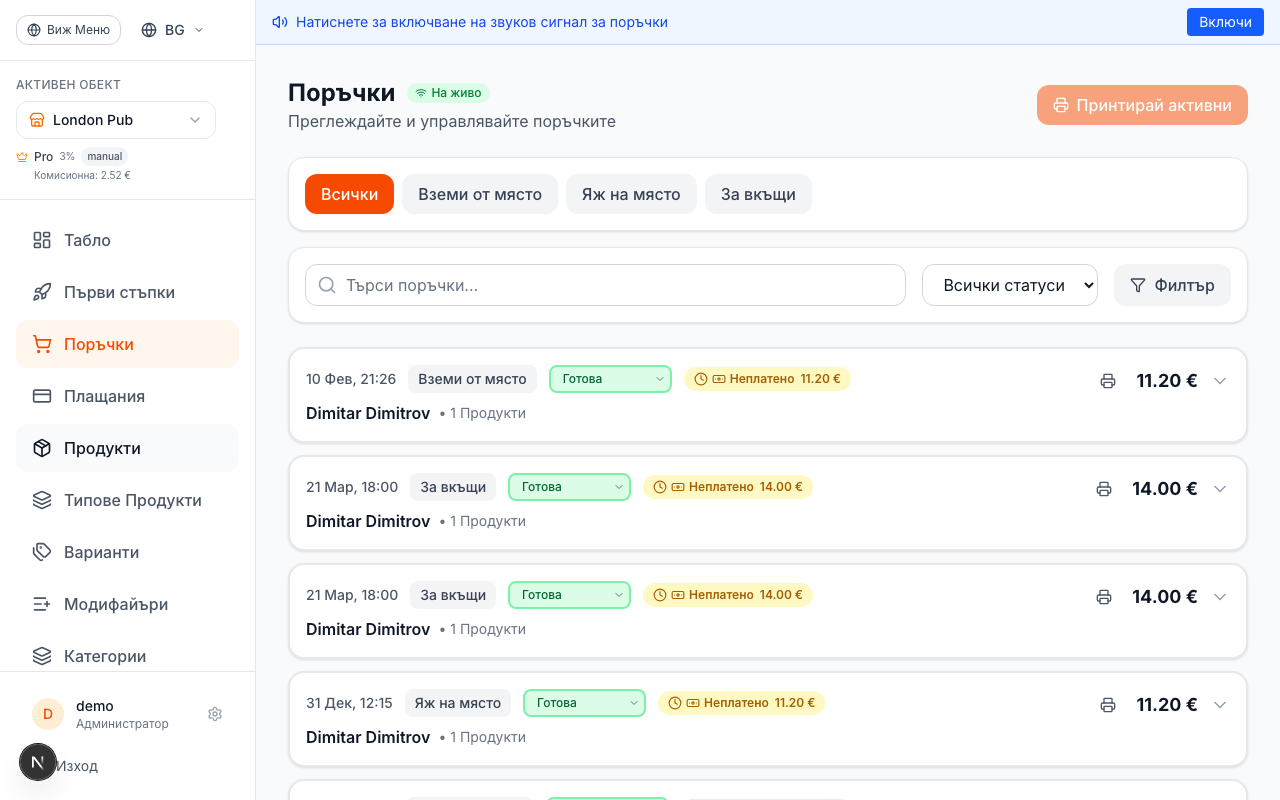Select the Плащания card icon
Screen dimensions: 1280x800
click(x=41, y=396)
